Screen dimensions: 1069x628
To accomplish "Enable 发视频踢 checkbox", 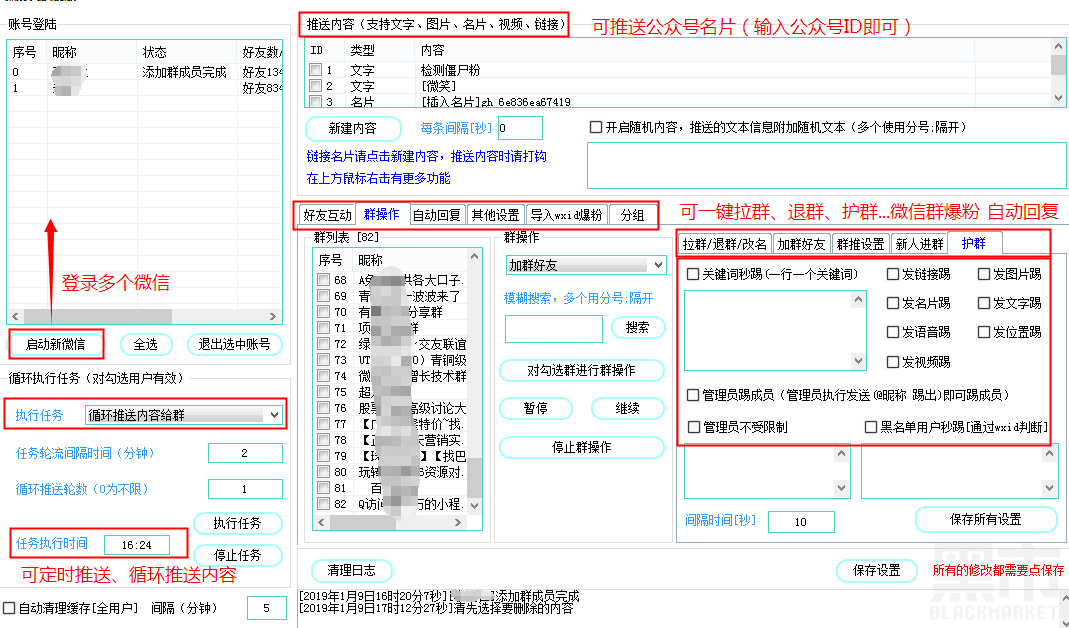I will tap(893, 361).
